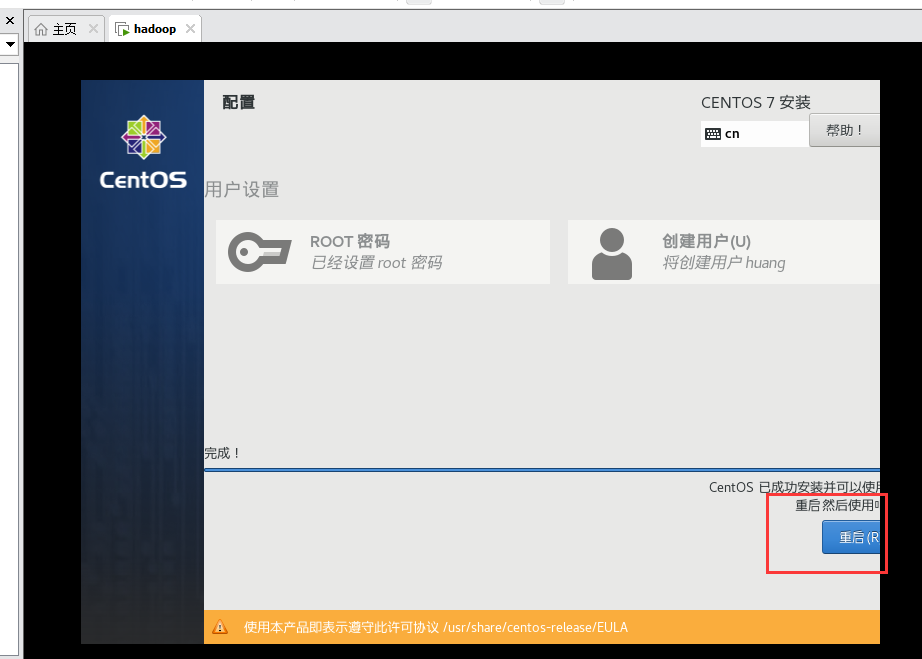
Task: Click 将创建用户 huang status text
Action: [724, 262]
